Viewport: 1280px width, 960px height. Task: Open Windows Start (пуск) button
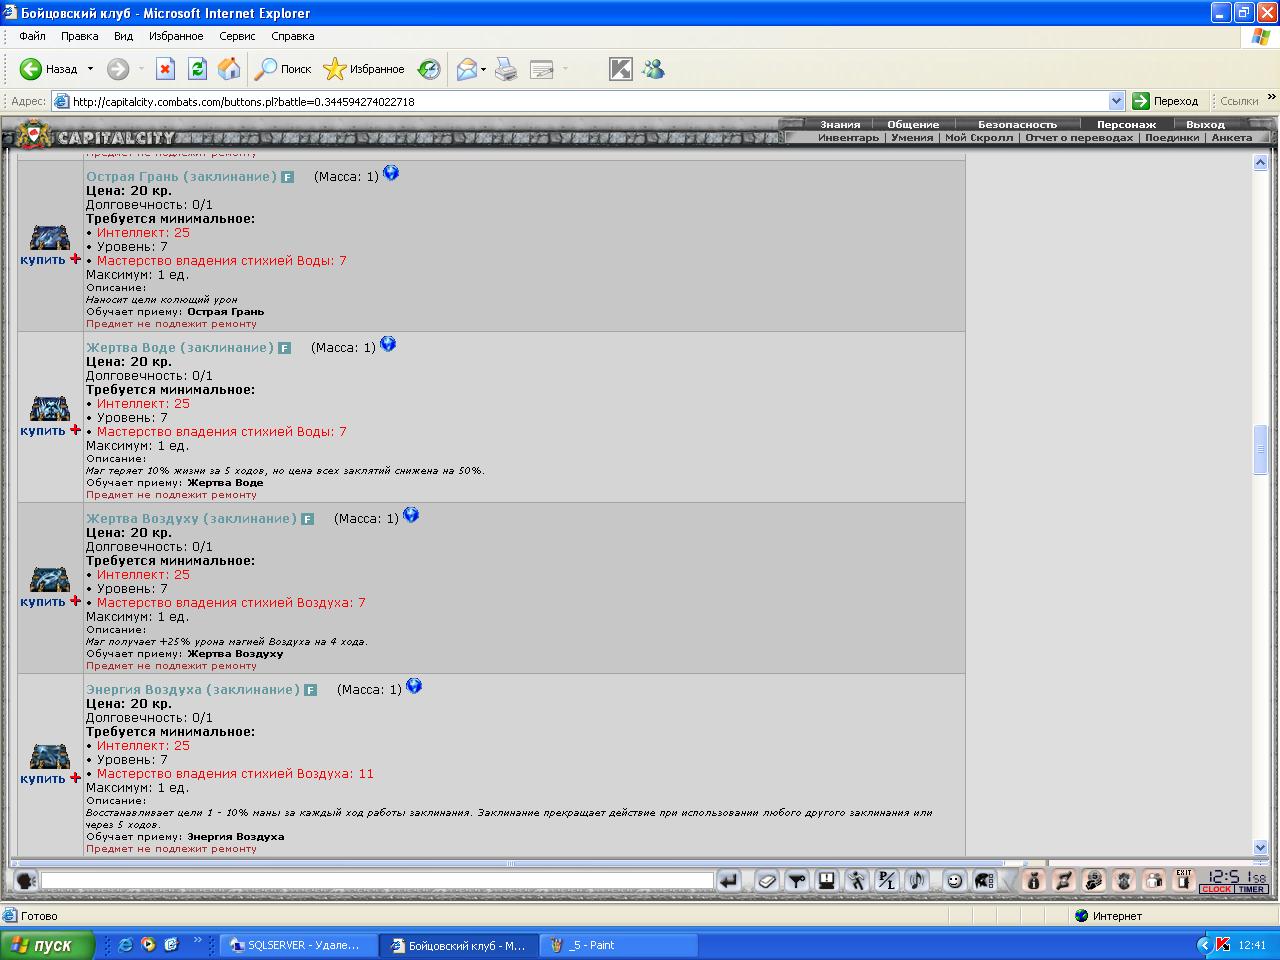click(47, 945)
